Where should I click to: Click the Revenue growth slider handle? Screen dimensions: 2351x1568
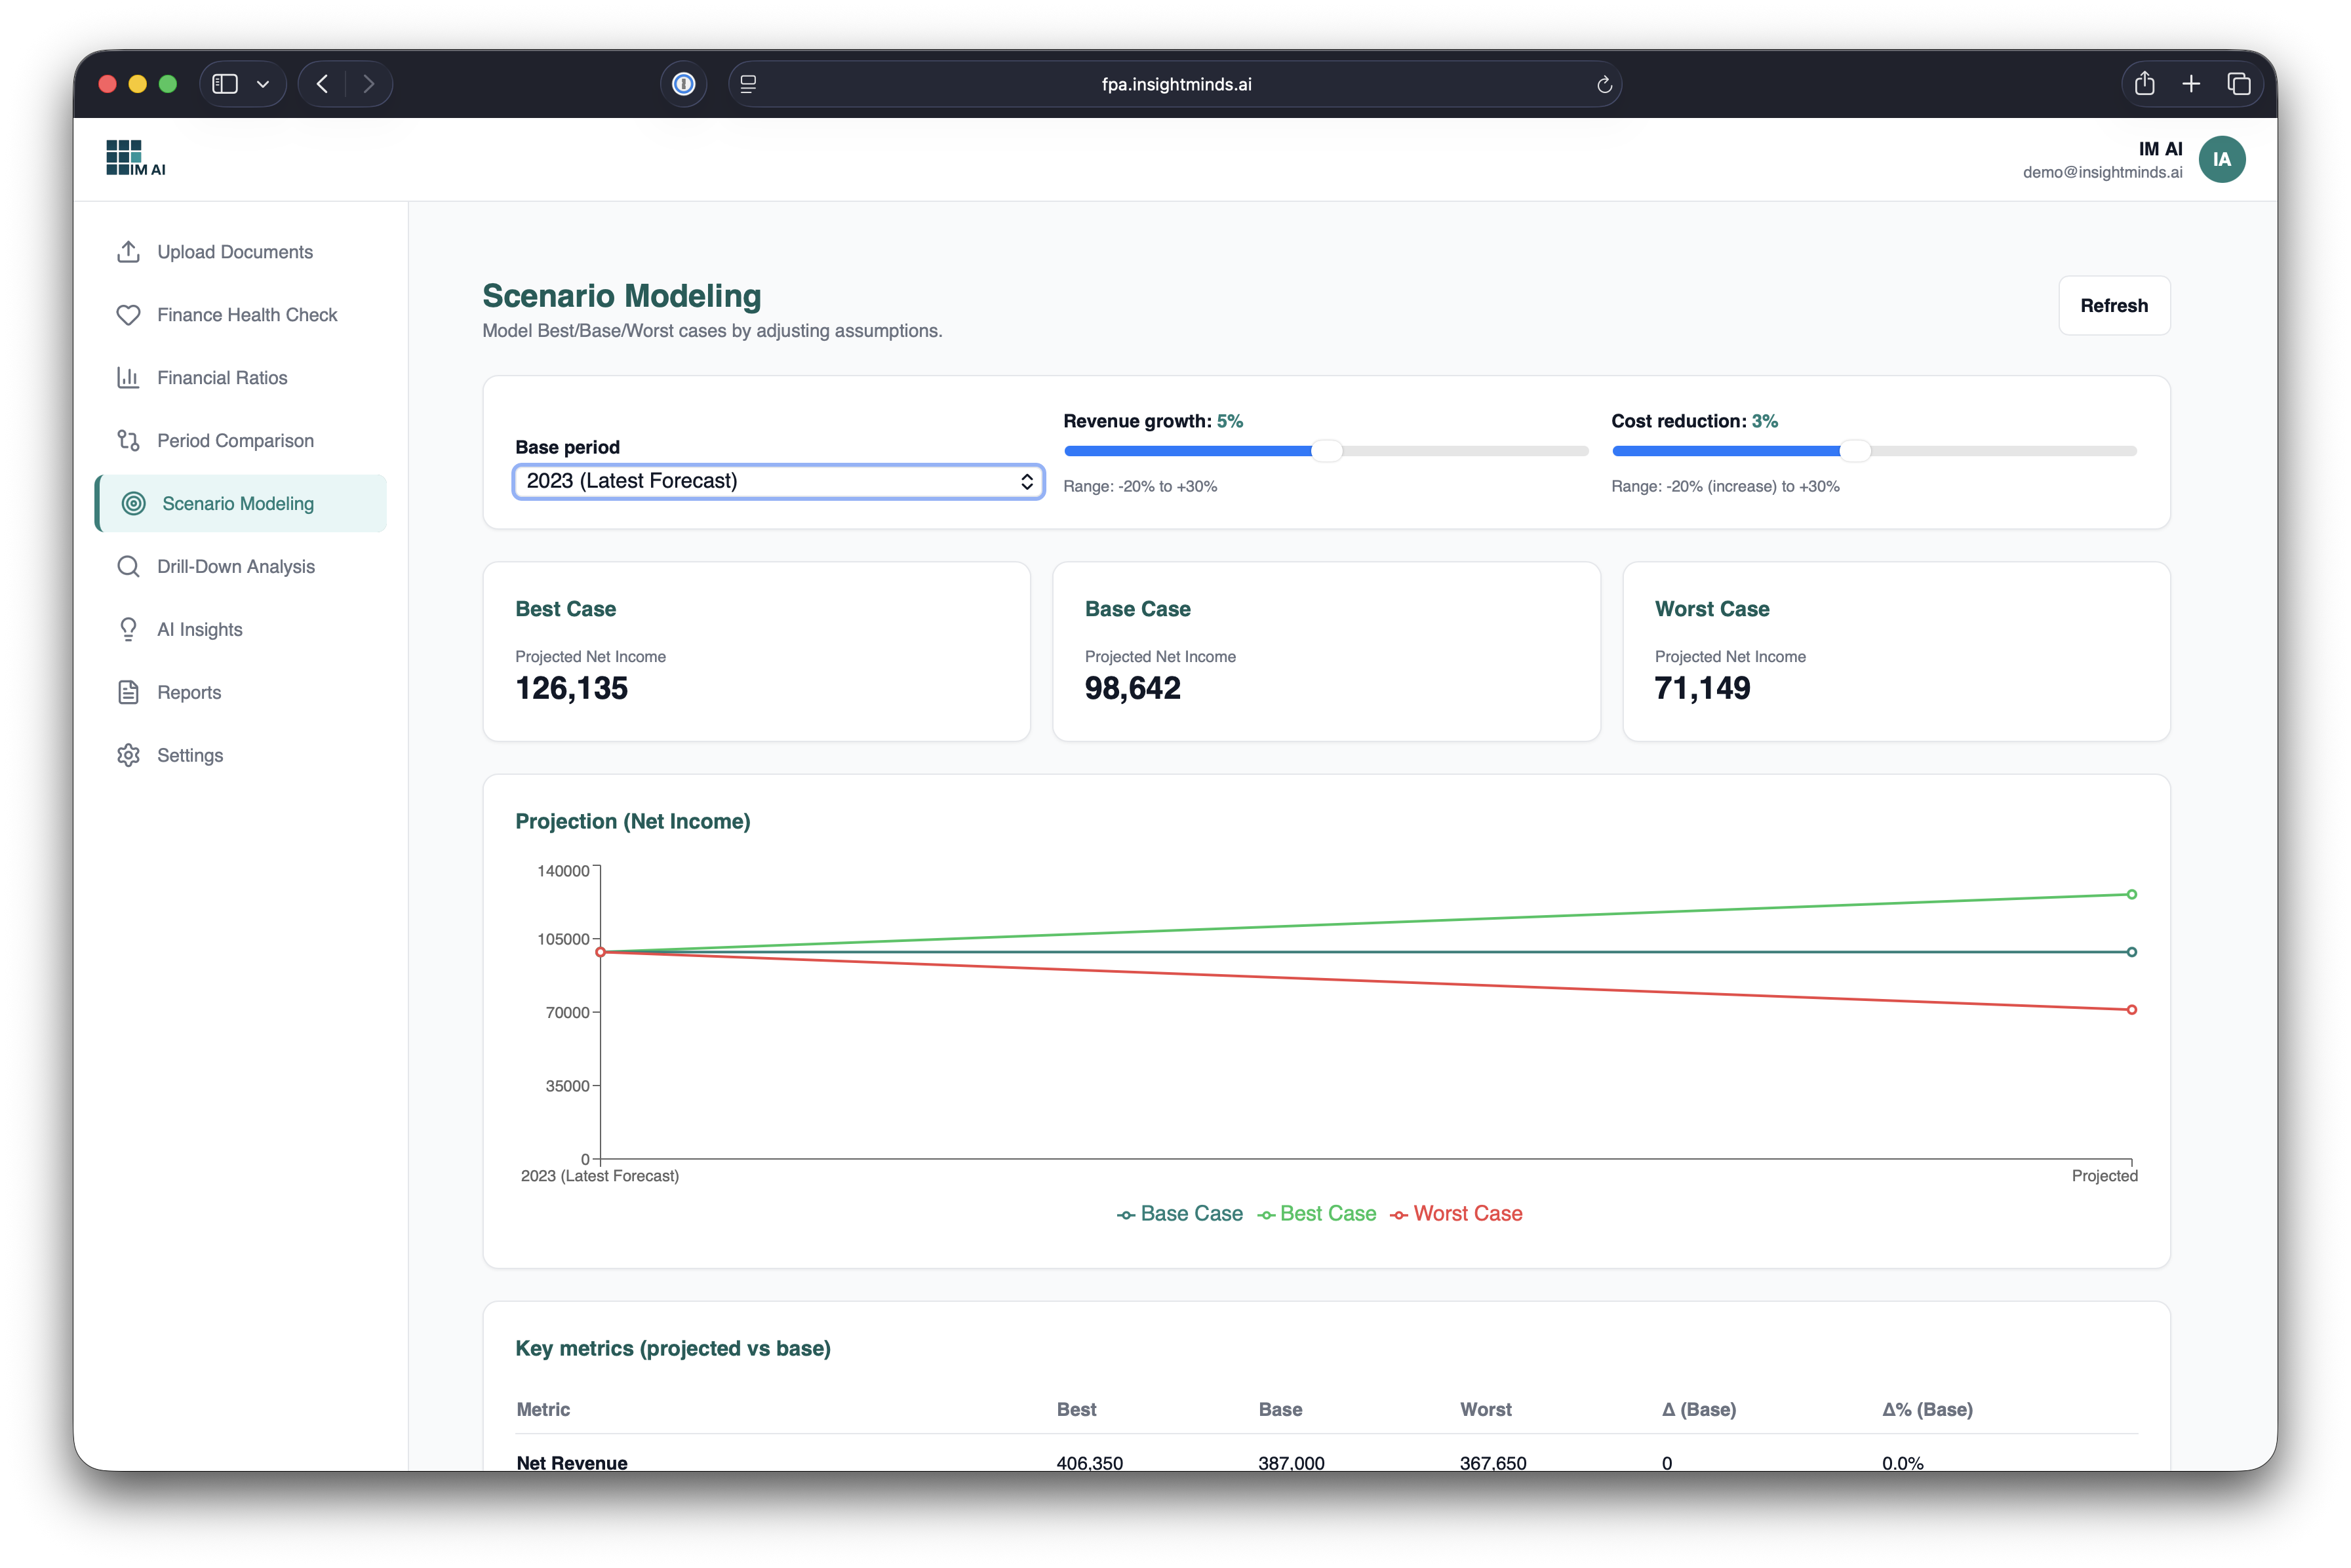point(1326,451)
